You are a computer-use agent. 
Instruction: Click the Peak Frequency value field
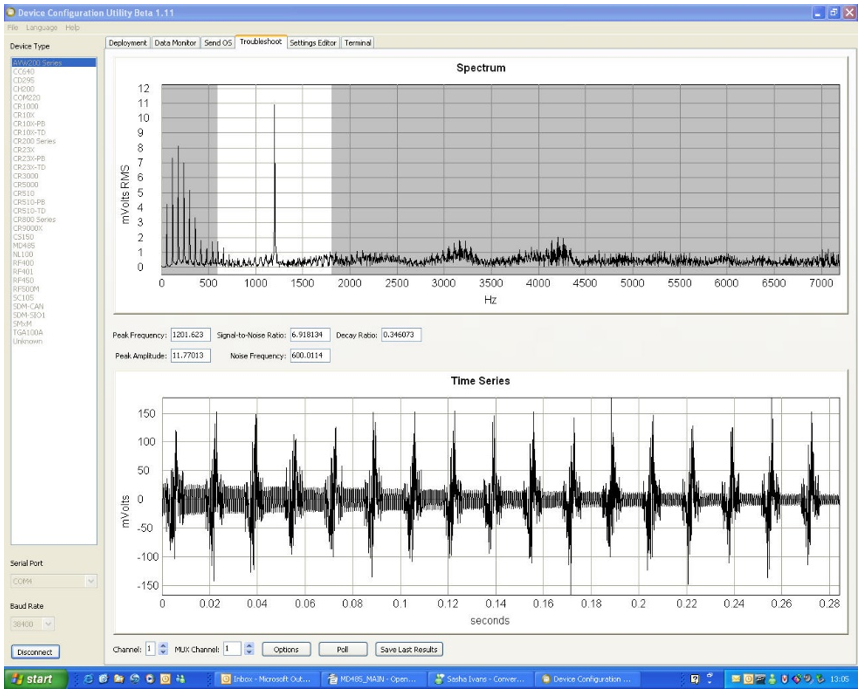pyautogui.click(x=190, y=335)
